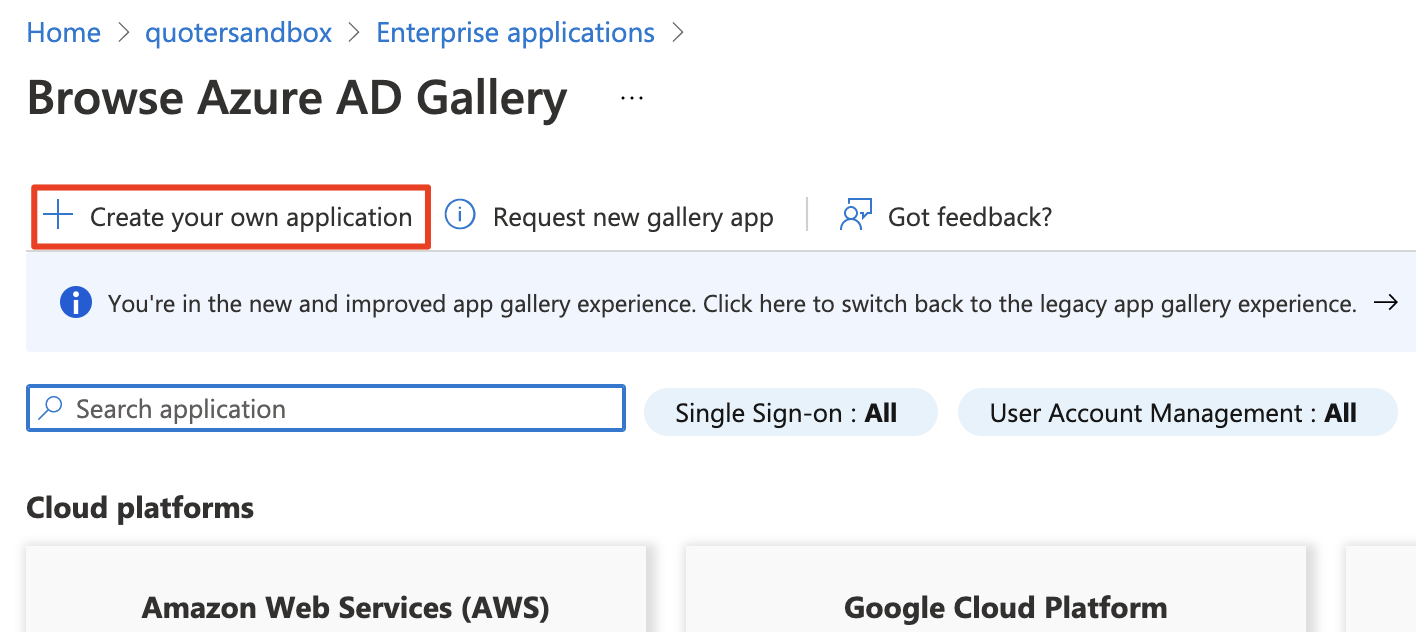Image resolution: width=1416 pixels, height=632 pixels.
Task: Open quotersandbox breadcrumb link
Action: coord(239,32)
